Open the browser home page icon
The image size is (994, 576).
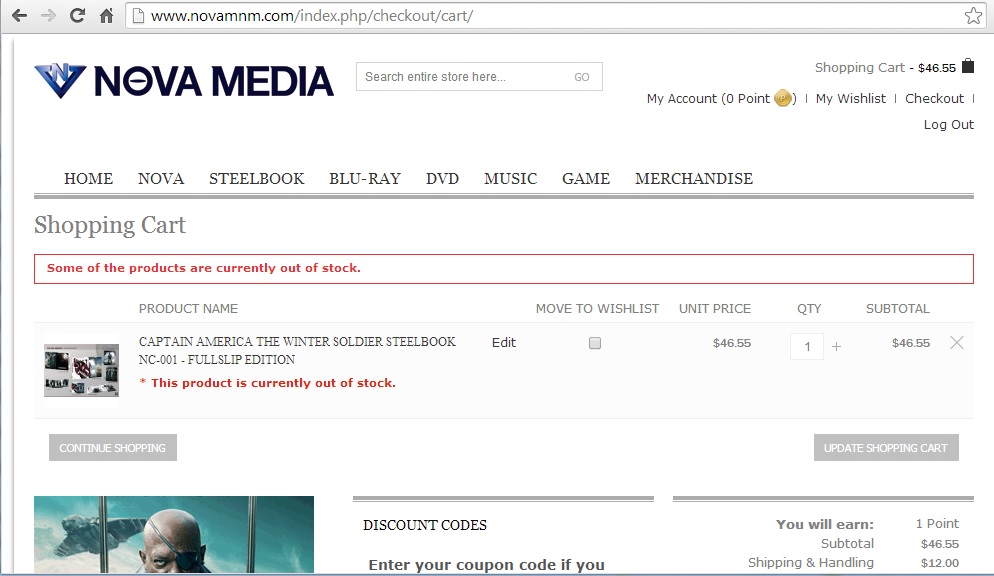(x=106, y=15)
